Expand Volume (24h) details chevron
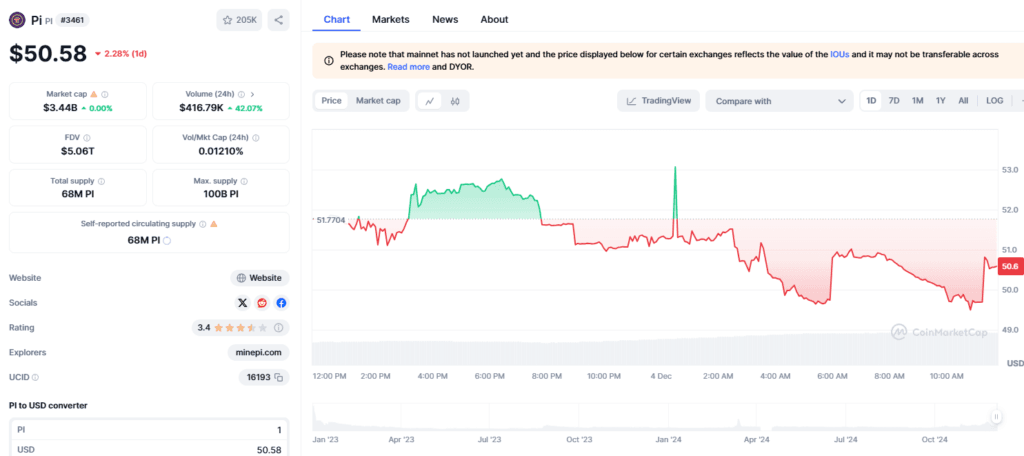Viewport: 1024px width, 456px height. pos(253,94)
